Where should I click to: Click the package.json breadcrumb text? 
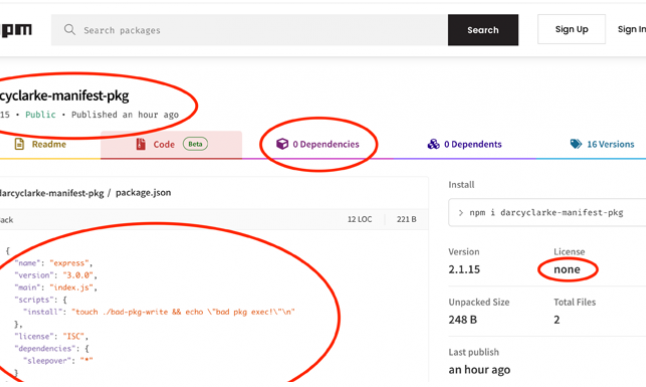[143, 192]
